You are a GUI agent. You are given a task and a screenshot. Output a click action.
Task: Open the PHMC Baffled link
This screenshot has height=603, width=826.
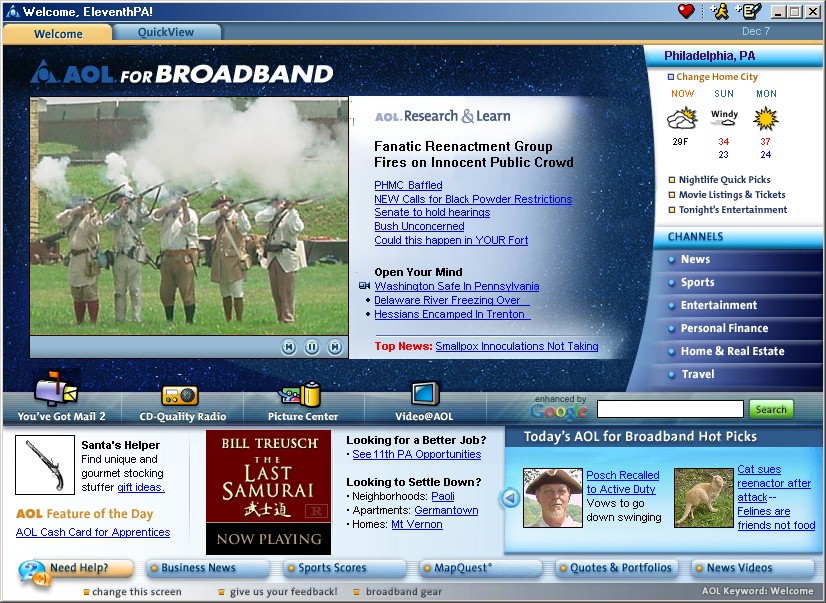click(x=408, y=185)
